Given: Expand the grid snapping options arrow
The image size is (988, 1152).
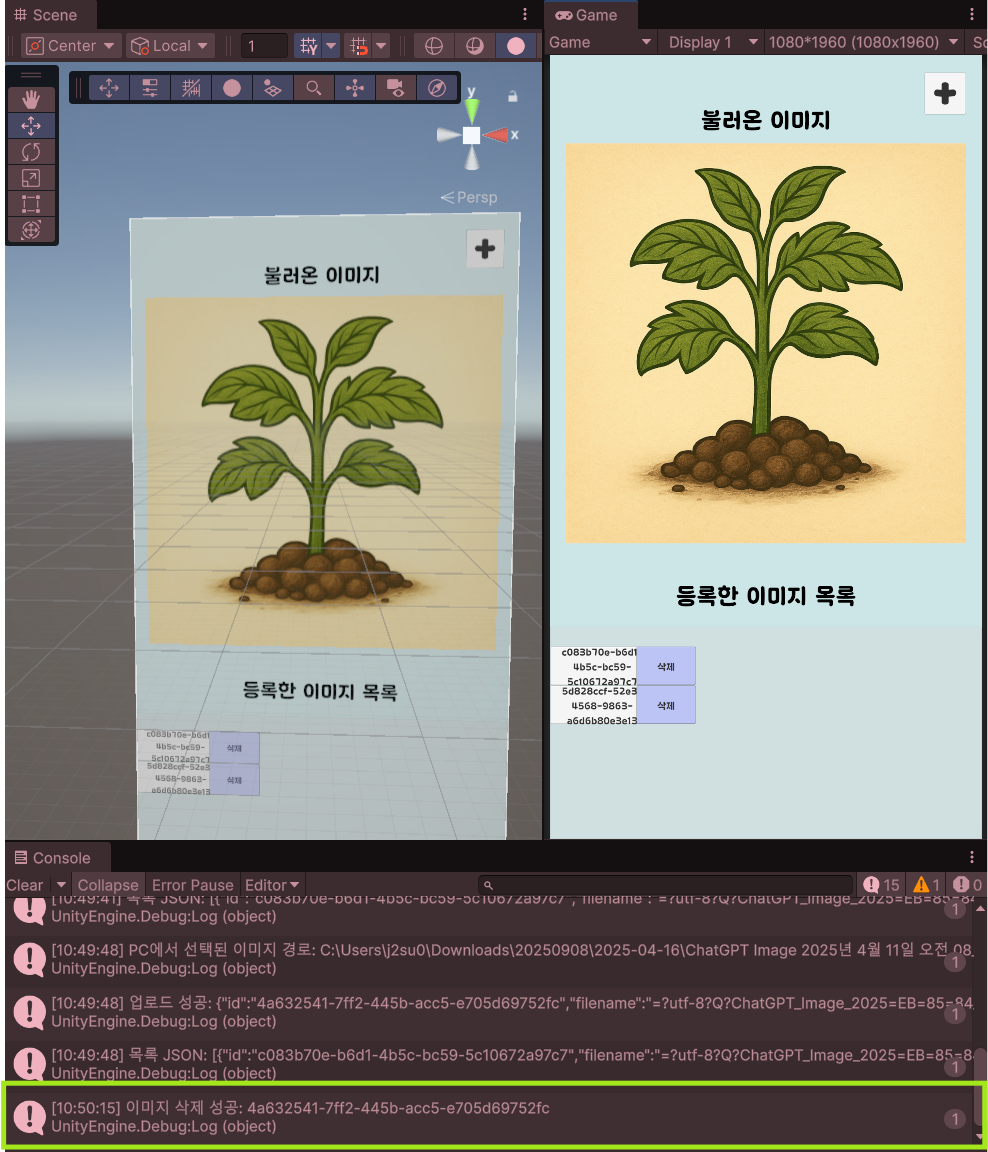Looking at the screenshot, I should click(x=381, y=46).
